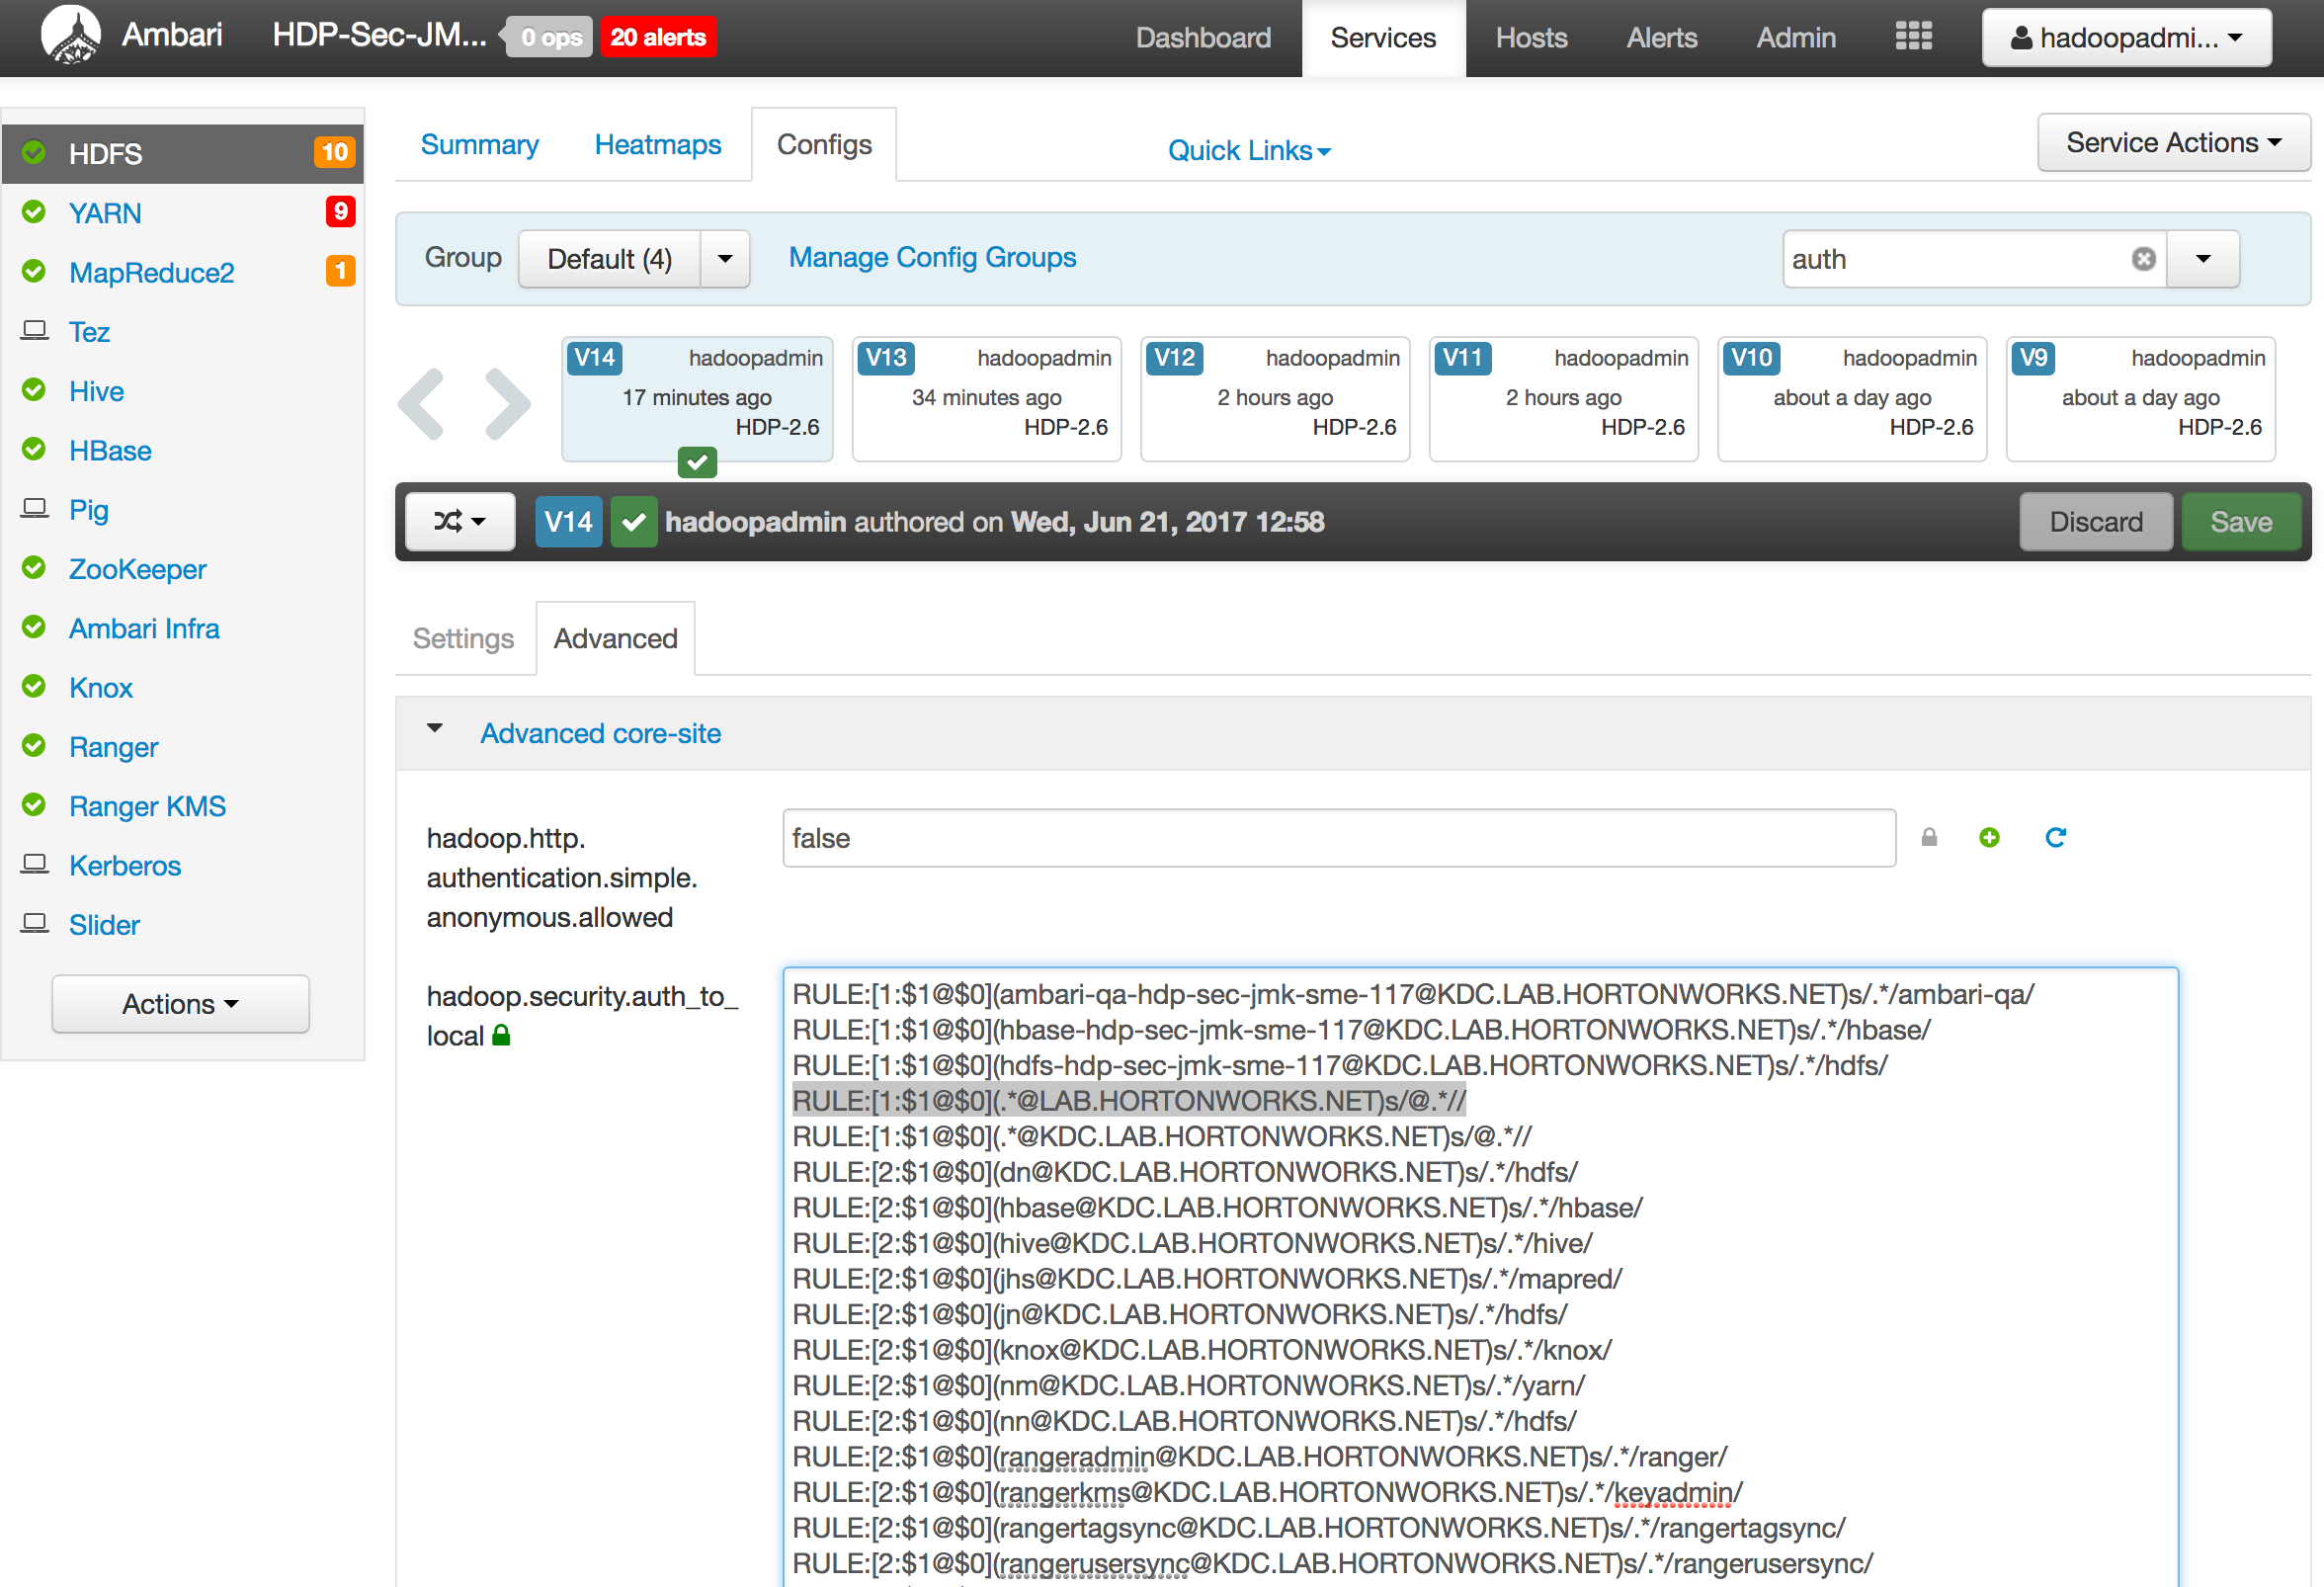Expand the Service Actions dropdown

coord(2172,143)
